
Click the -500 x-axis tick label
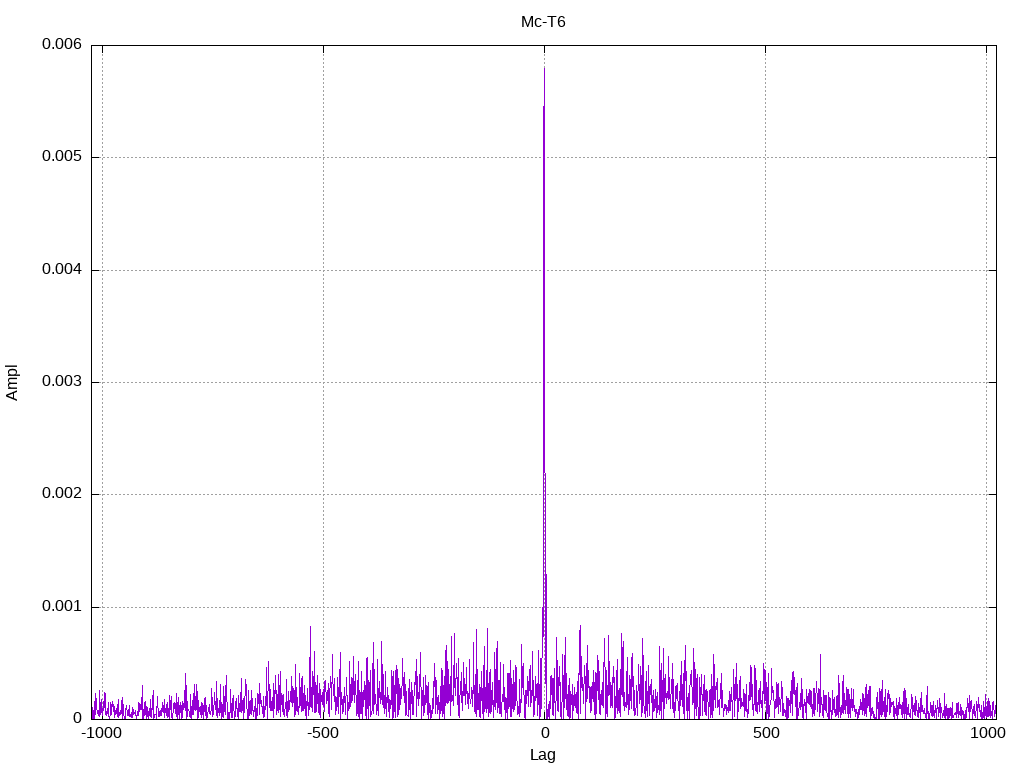click(x=323, y=733)
